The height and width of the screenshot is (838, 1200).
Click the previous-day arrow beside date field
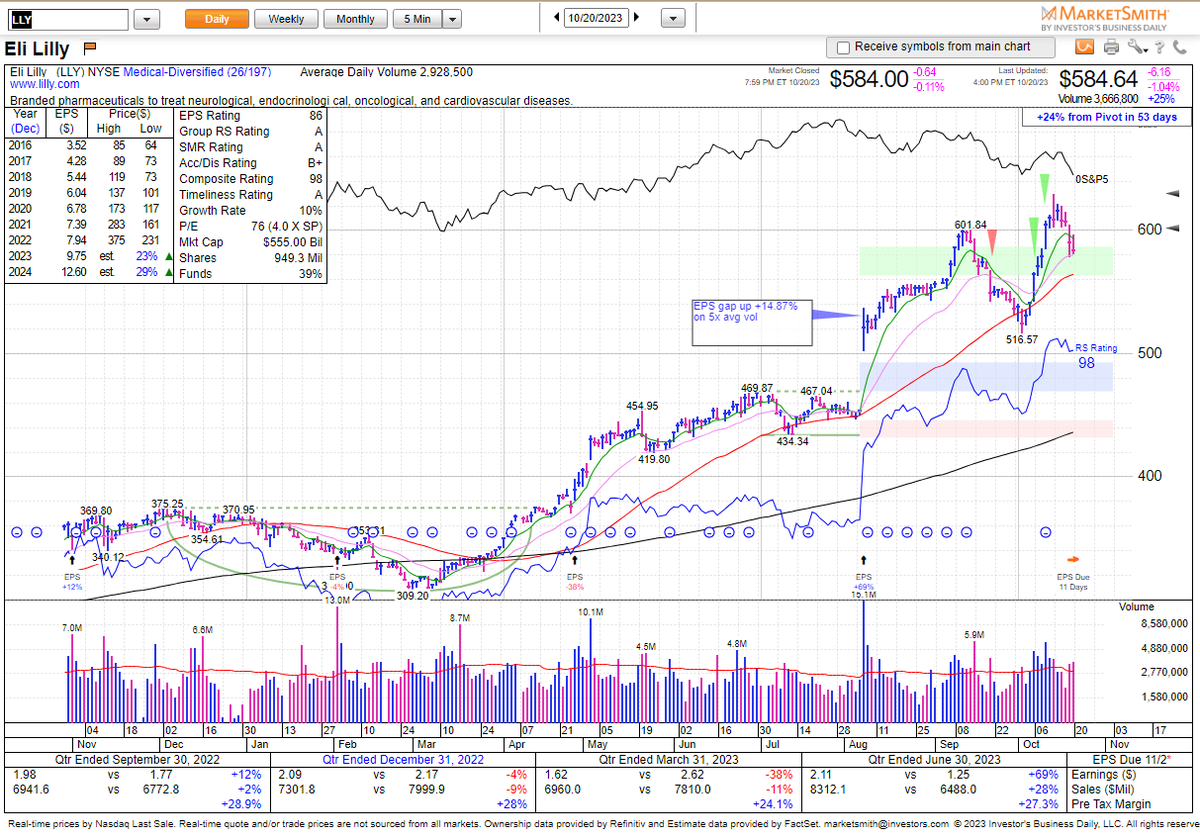[556, 17]
